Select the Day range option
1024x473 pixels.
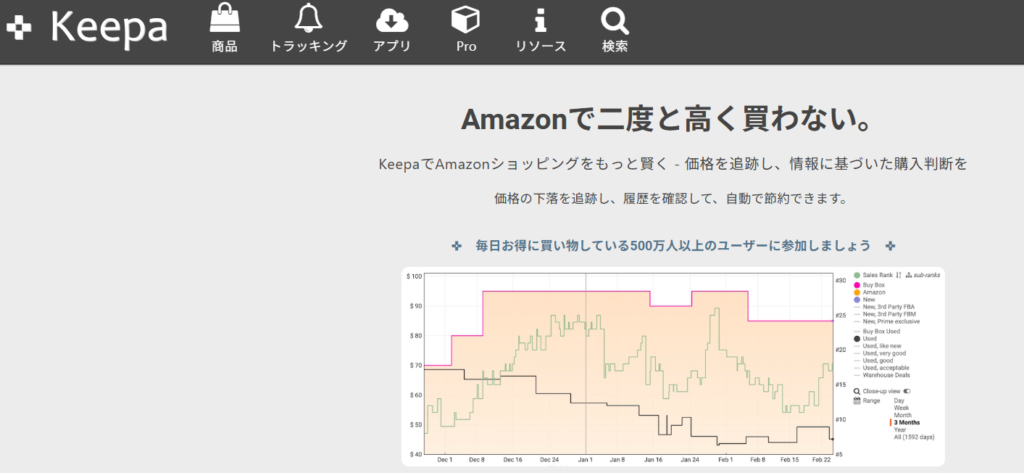tap(899, 400)
